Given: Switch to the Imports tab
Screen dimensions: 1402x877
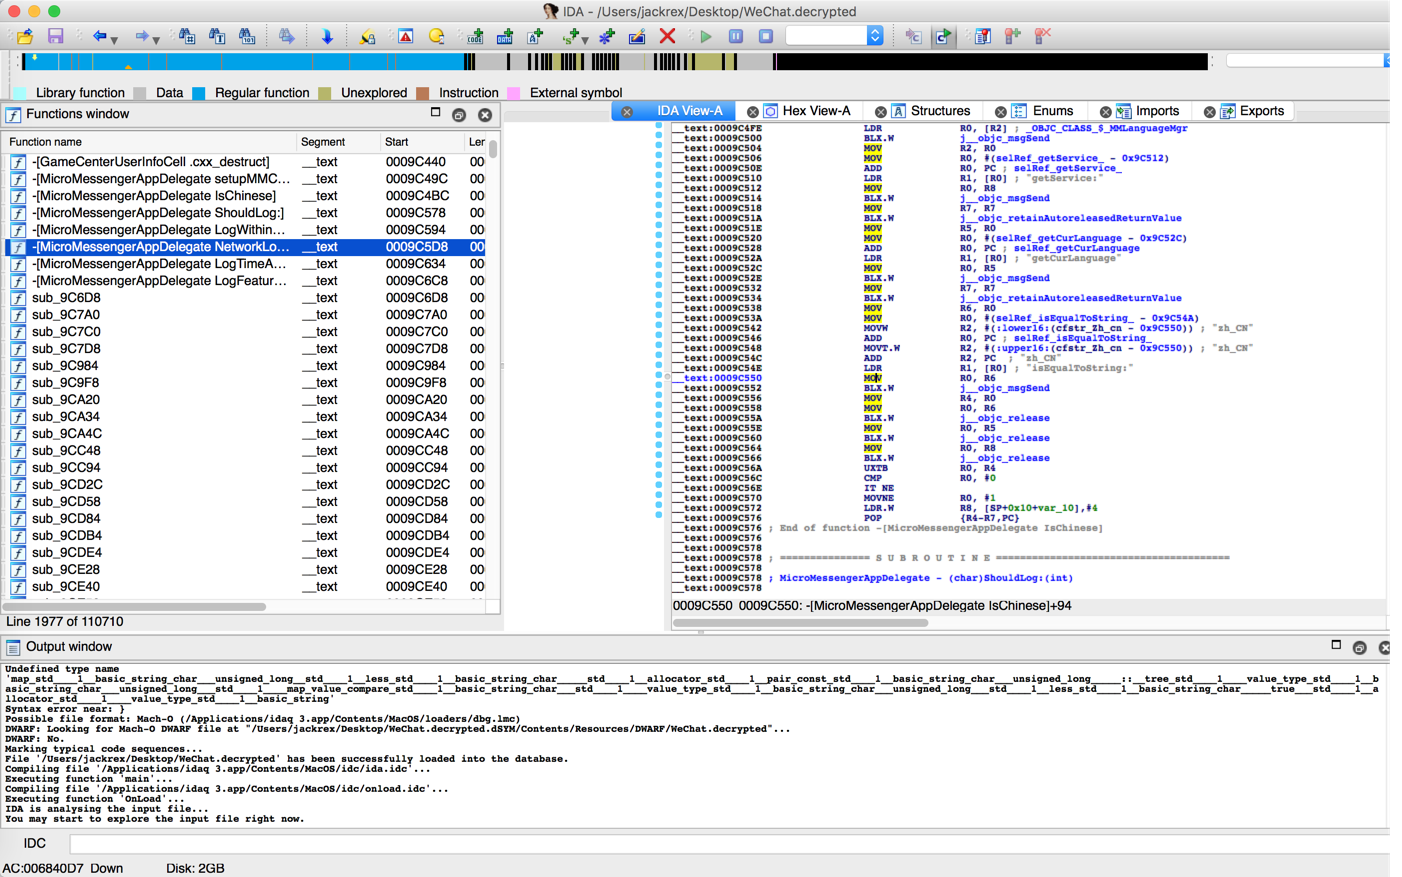Looking at the screenshot, I should point(1156,111).
